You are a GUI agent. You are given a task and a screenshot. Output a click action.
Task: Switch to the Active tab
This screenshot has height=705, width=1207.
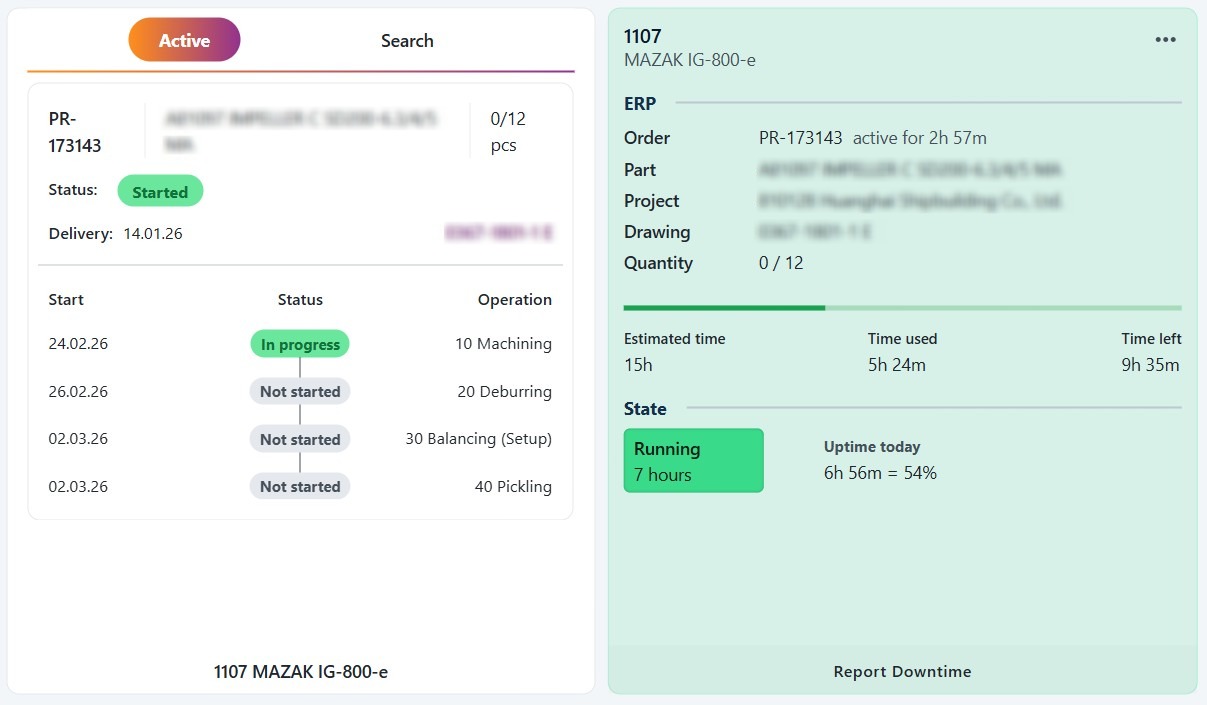click(185, 41)
